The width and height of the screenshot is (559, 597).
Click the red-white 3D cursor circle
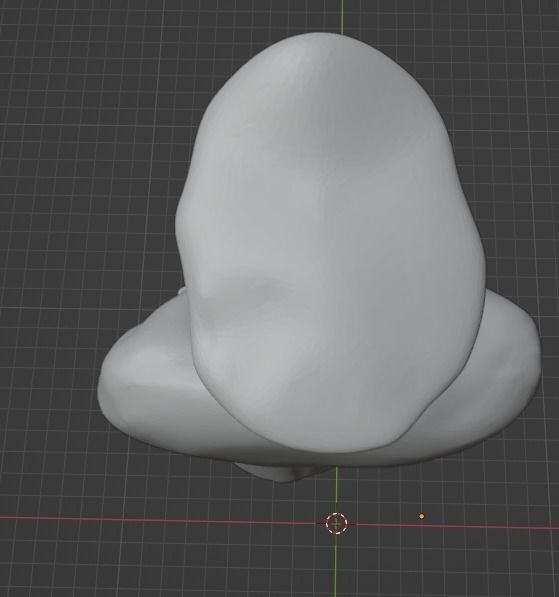tap(337, 524)
